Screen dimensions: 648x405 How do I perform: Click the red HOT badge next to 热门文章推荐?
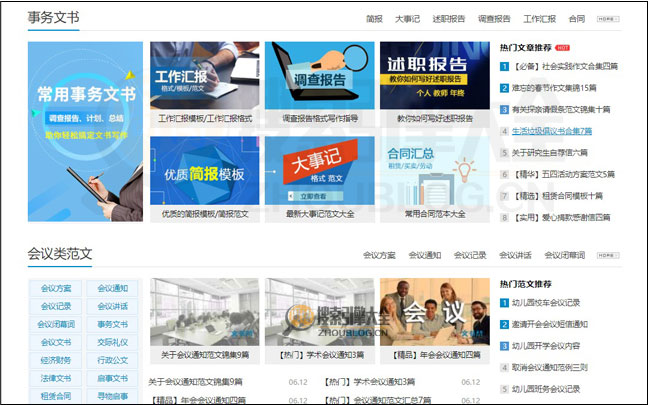(x=563, y=47)
